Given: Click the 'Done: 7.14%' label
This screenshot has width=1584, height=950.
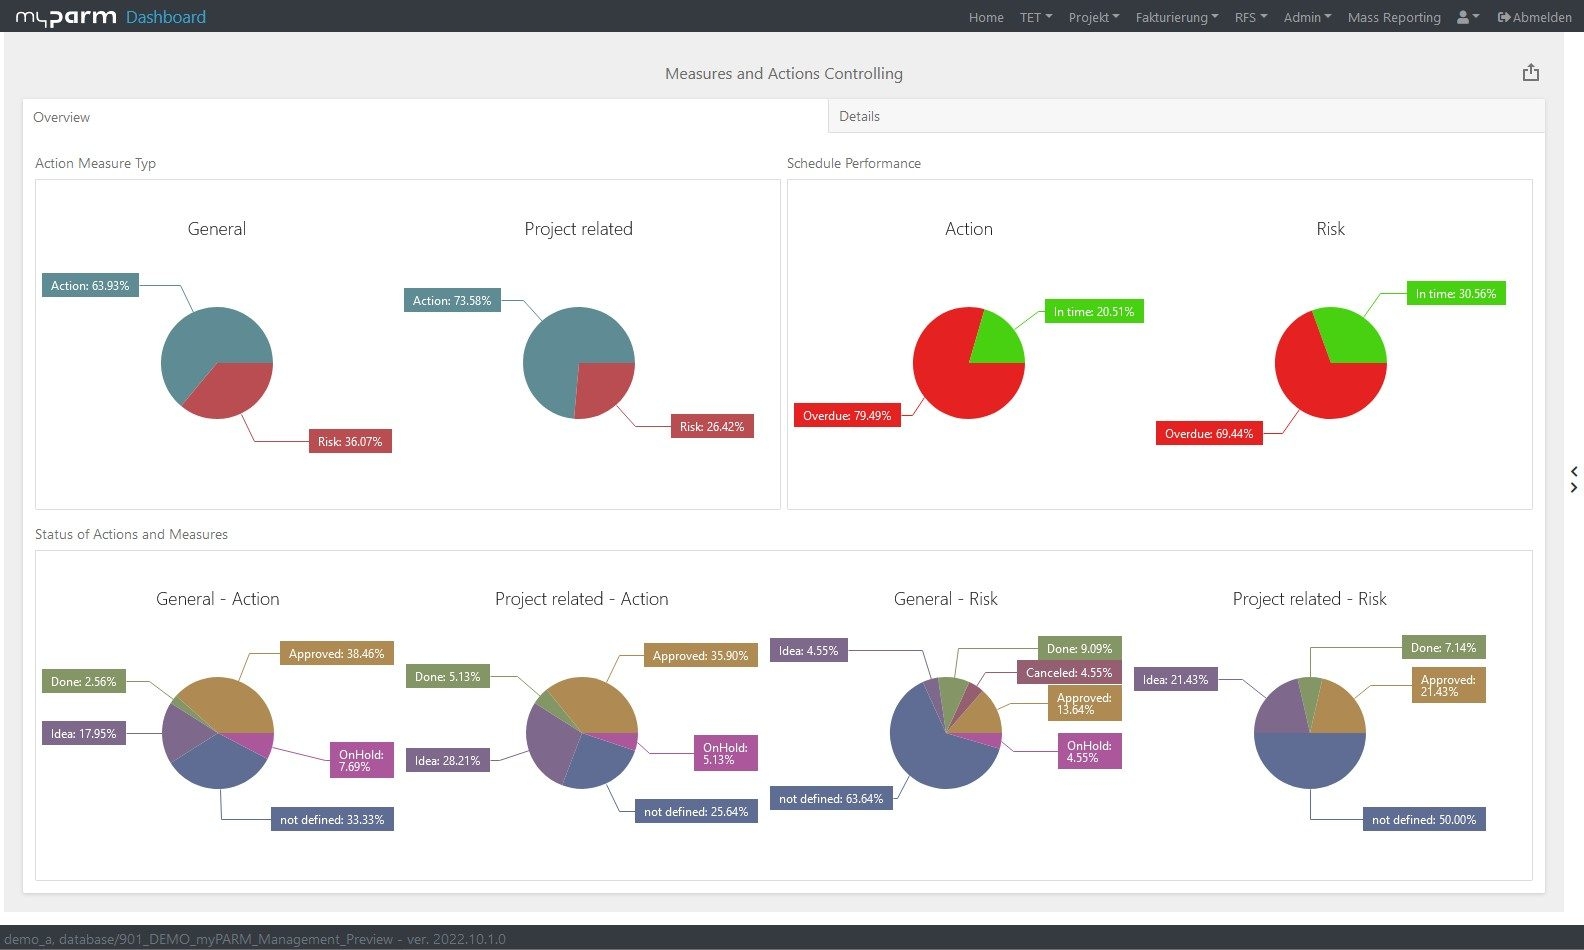Looking at the screenshot, I should 1443,647.
